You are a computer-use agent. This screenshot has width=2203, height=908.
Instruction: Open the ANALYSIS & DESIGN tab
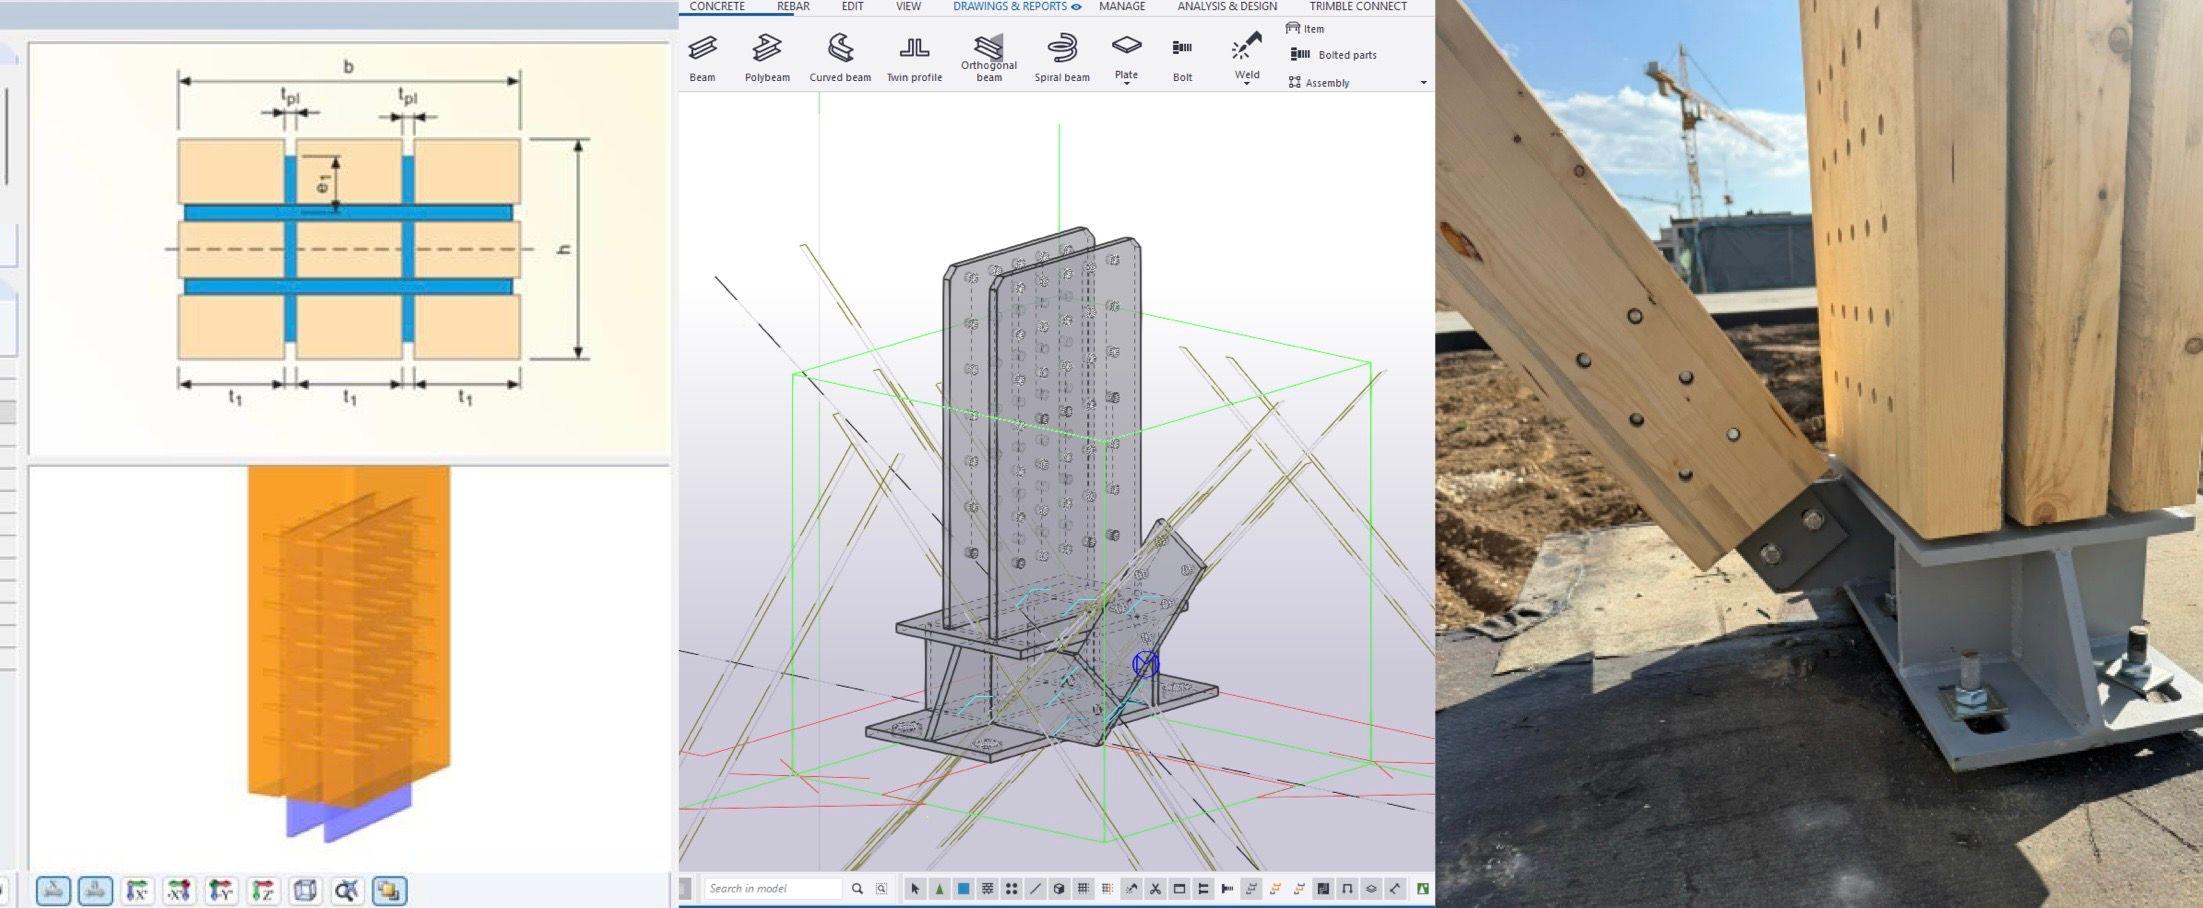pos(1227,6)
